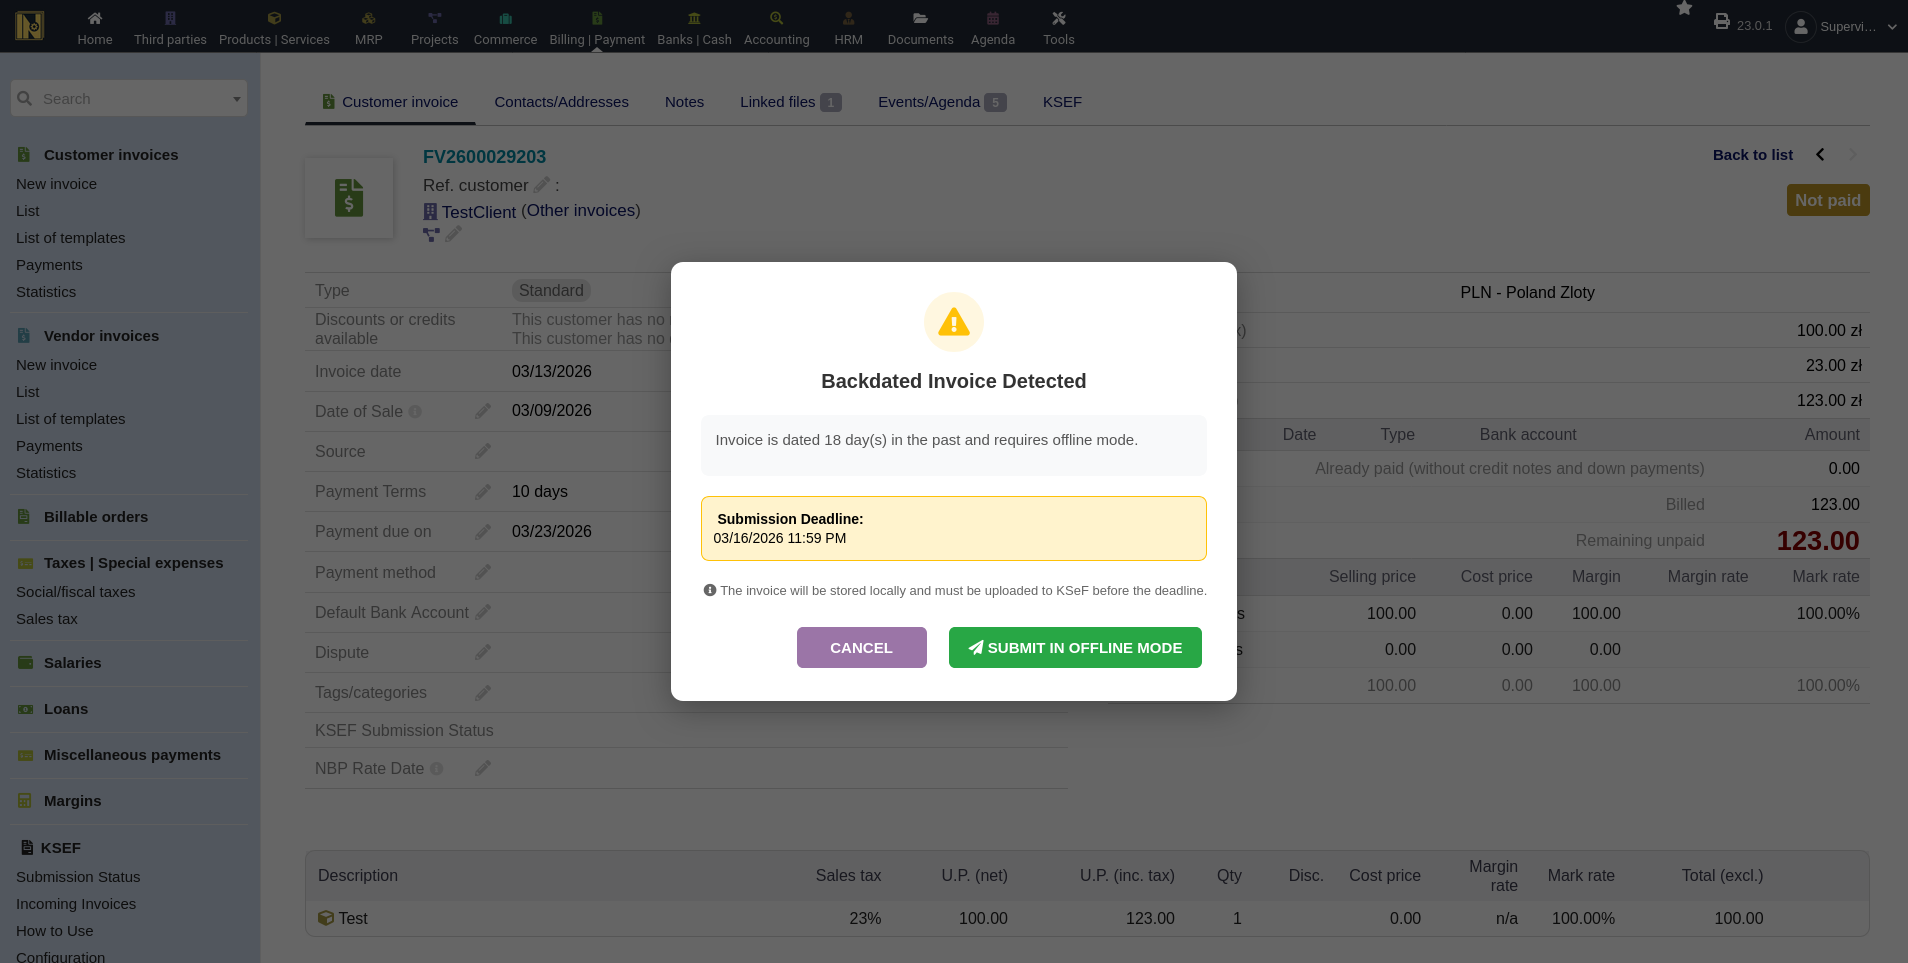Click the info icon next to NBP Rate Date

pos(436,769)
